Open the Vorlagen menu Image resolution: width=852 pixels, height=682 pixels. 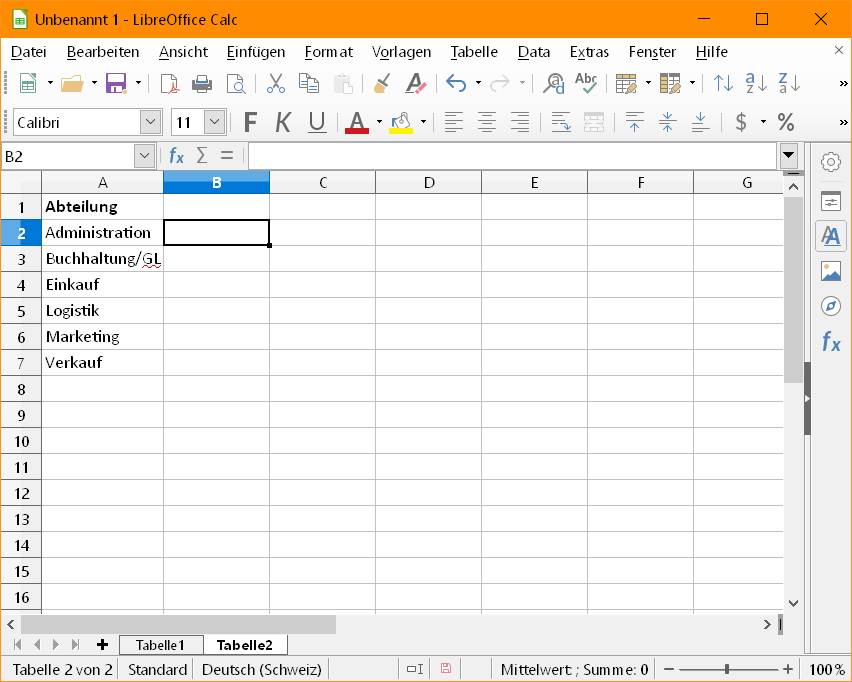[x=401, y=51]
